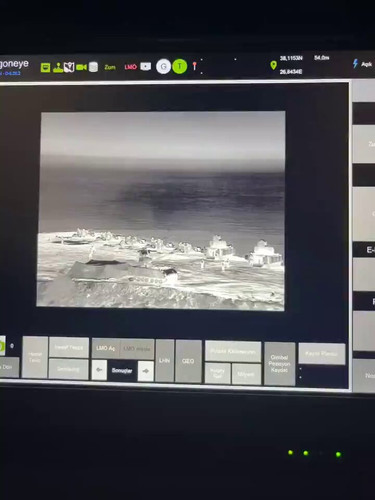This screenshot has height=500, width=375.
Task: Click the LMO Aç button
Action: click(x=106, y=348)
